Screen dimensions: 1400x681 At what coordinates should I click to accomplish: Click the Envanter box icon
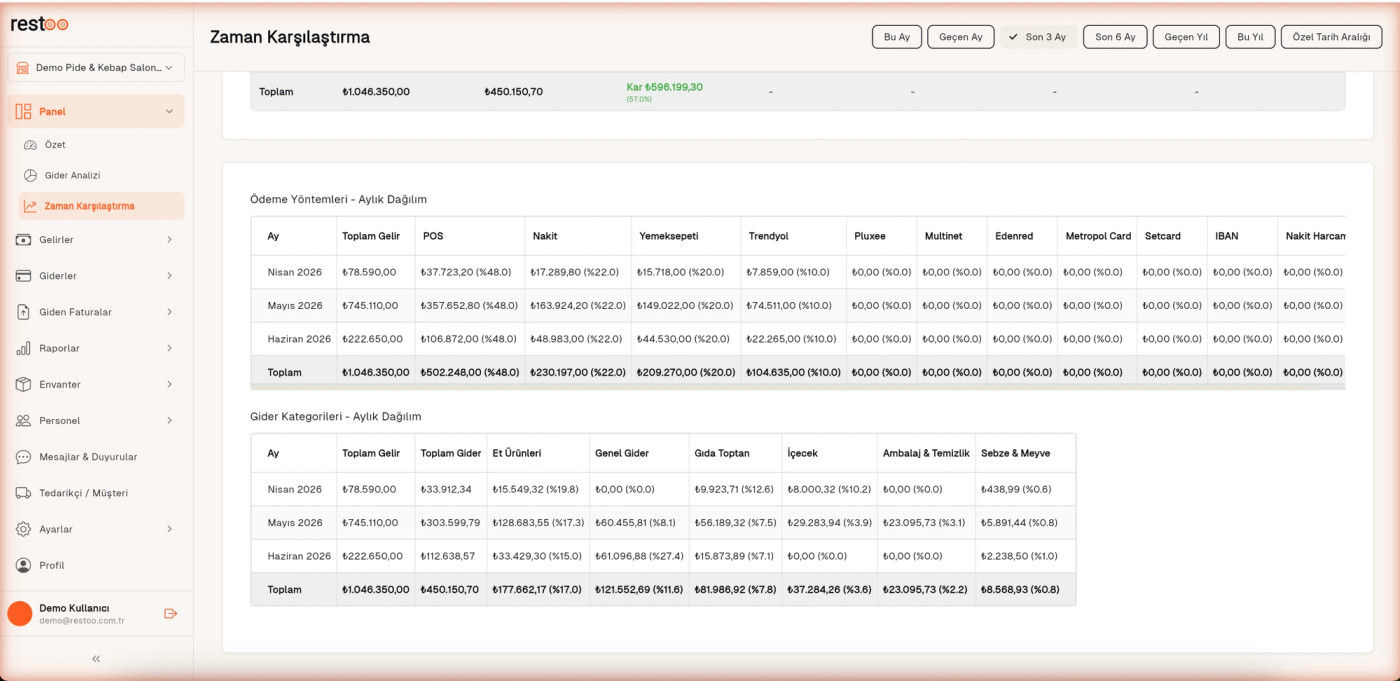[x=23, y=384]
